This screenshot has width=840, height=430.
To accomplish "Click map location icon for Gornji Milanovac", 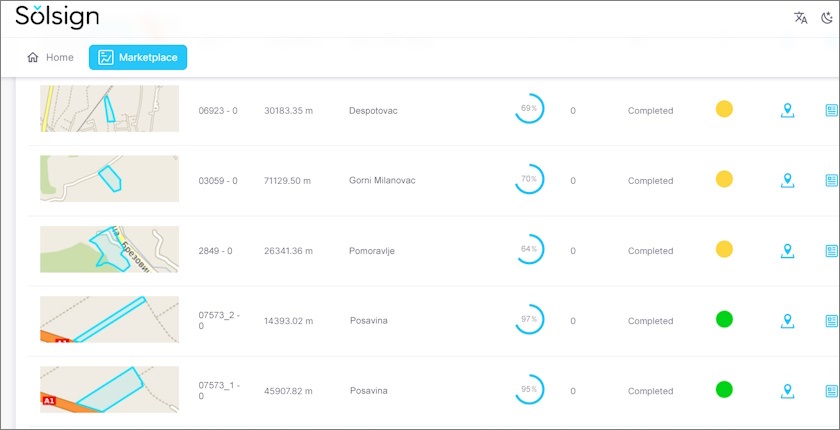I will coord(787,180).
